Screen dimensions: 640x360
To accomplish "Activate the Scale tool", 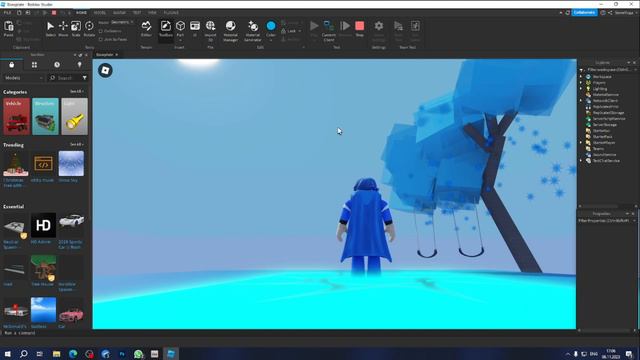I will coord(76,29).
